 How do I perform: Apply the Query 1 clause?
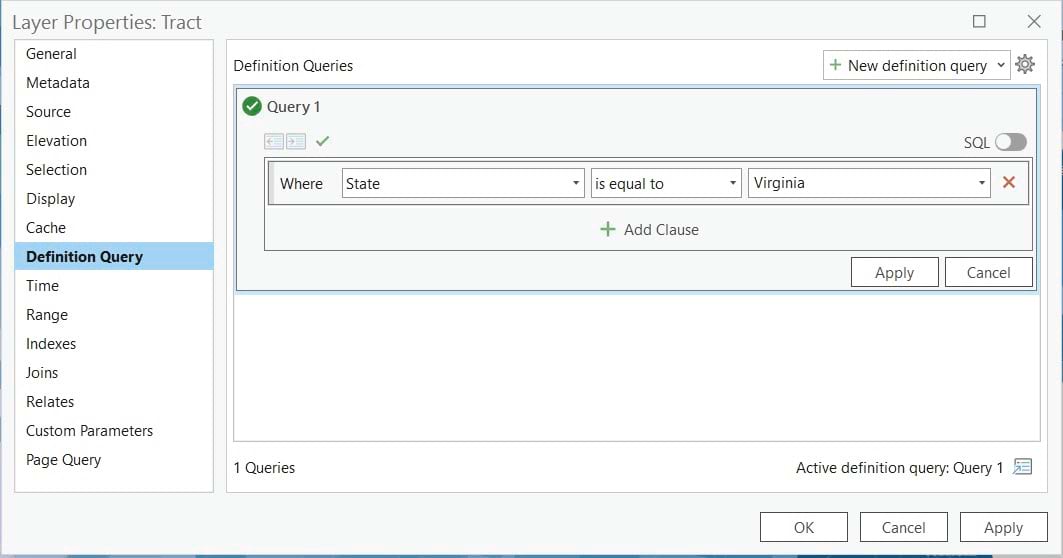coord(894,272)
